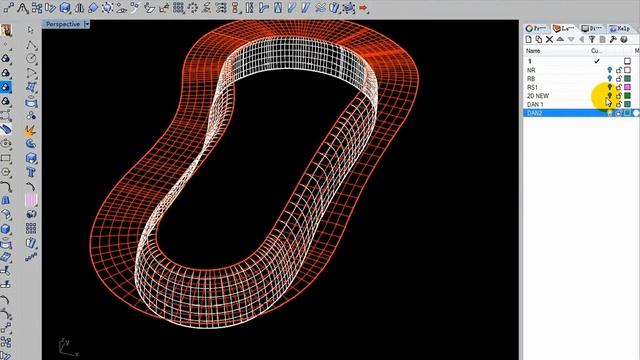Click the Current column header in Layers
This screenshot has height=360, width=640.
(x=596, y=51)
